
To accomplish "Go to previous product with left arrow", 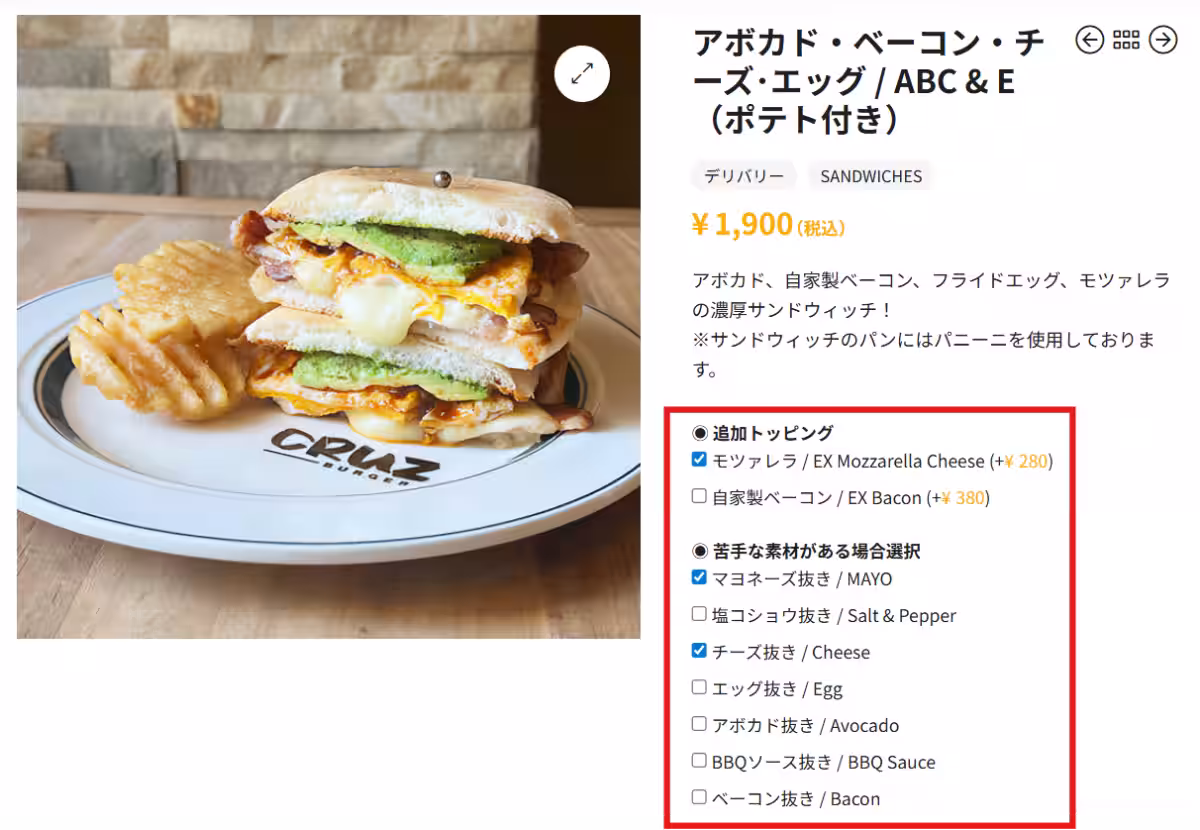I will pos(1089,40).
